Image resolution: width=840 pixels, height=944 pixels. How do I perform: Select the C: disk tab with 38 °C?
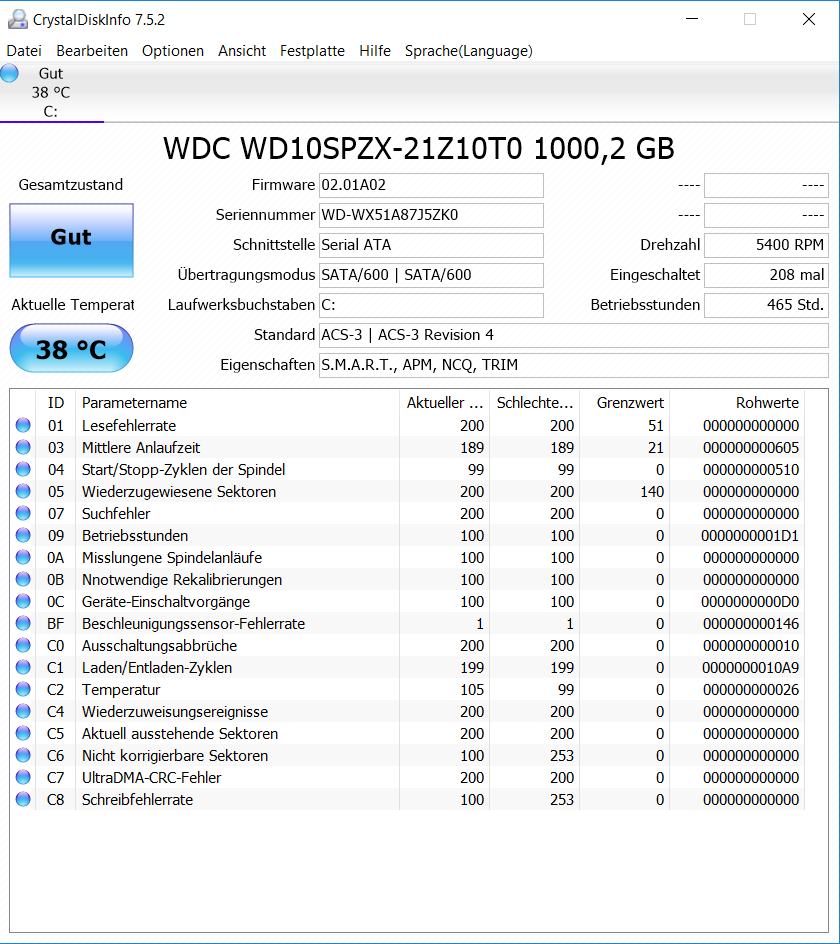tap(51, 92)
